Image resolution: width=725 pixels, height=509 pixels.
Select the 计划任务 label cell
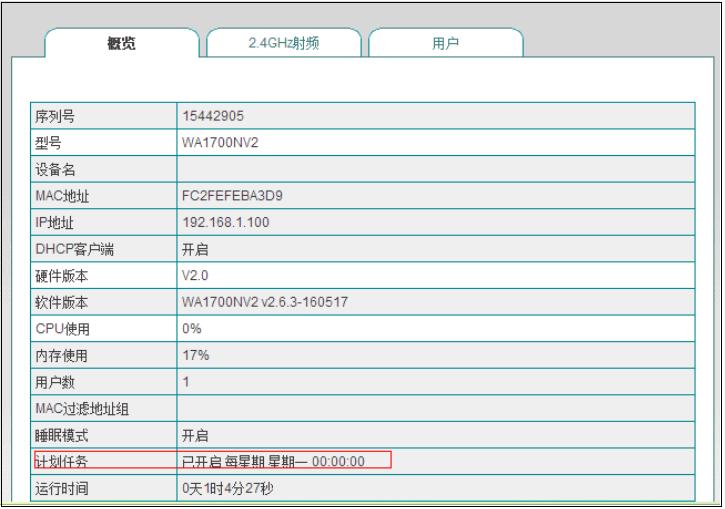tap(104, 461)
